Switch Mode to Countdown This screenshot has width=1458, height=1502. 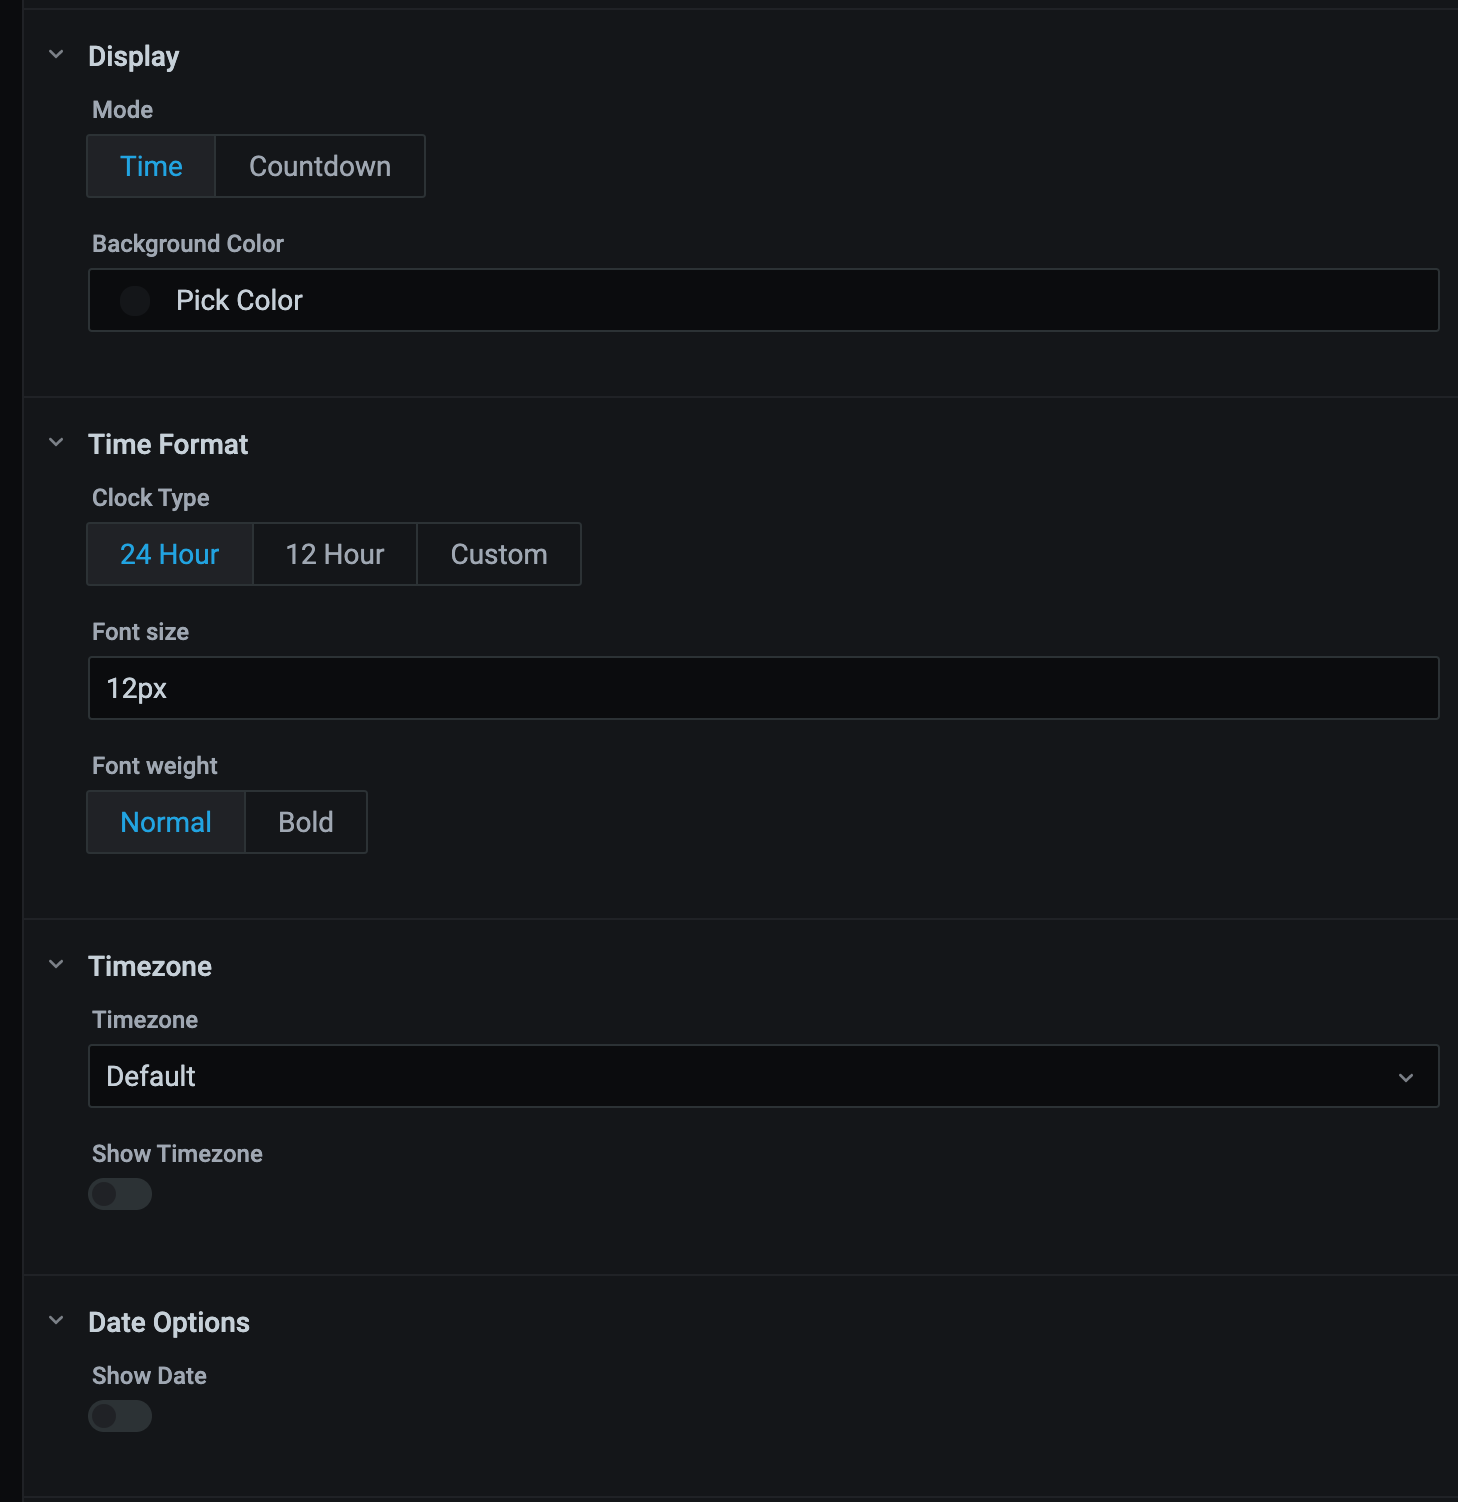pyautogui.click(x=319, y=166)
